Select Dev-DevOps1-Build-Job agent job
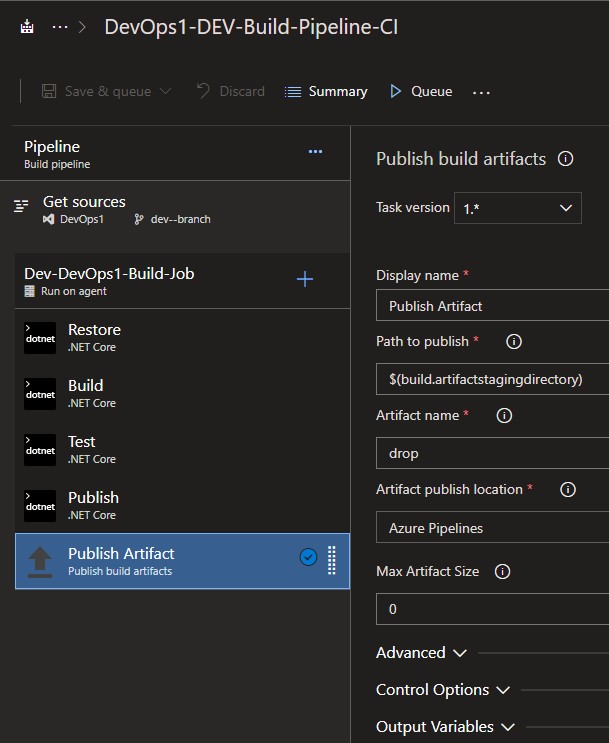This screenshot has width=609, height=743. tap(182, 281)
